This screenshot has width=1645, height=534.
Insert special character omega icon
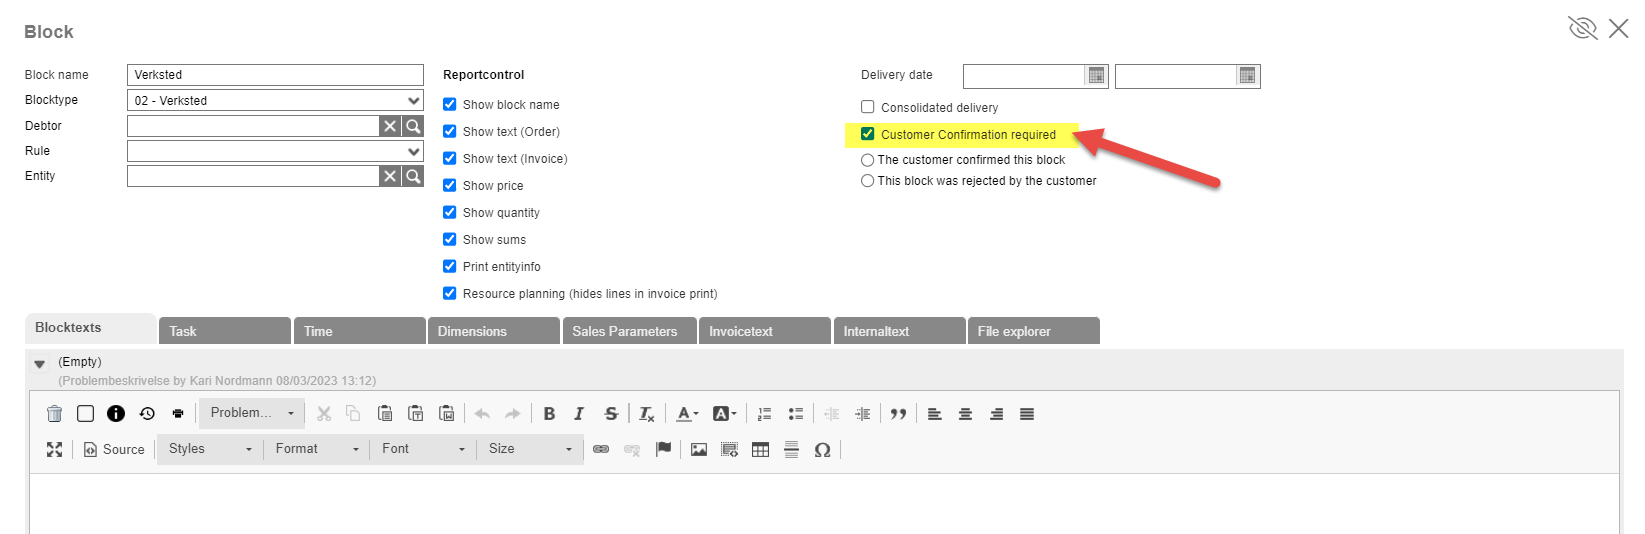823,450
